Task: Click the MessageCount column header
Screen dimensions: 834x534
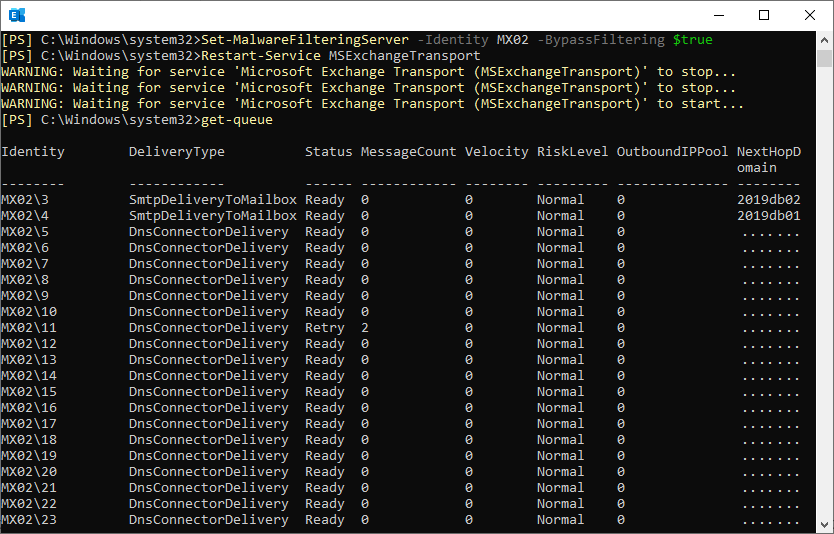Action: click(408, 152)
